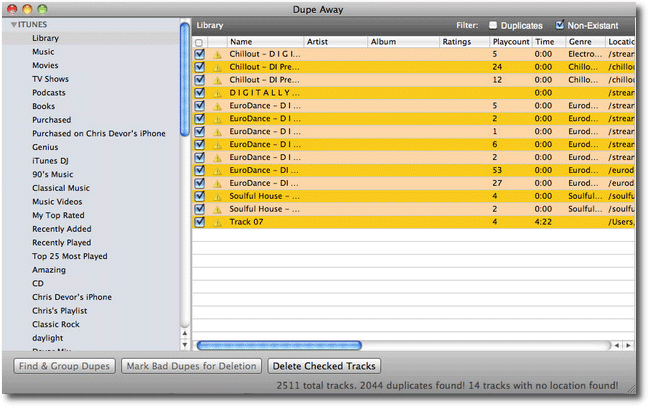Click Find & Group Dupes button
This screenshot has width=649, height=407.
[64, 366]
